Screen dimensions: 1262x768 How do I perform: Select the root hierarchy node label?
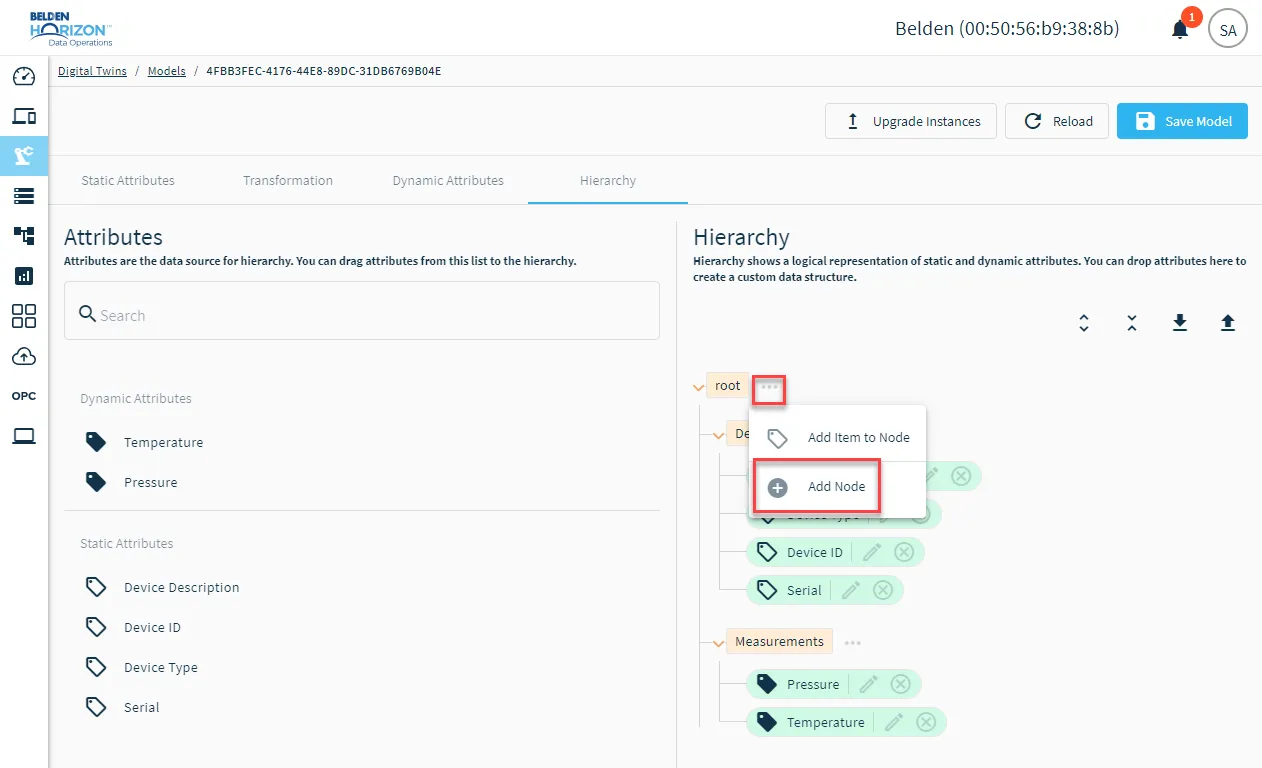728,386
